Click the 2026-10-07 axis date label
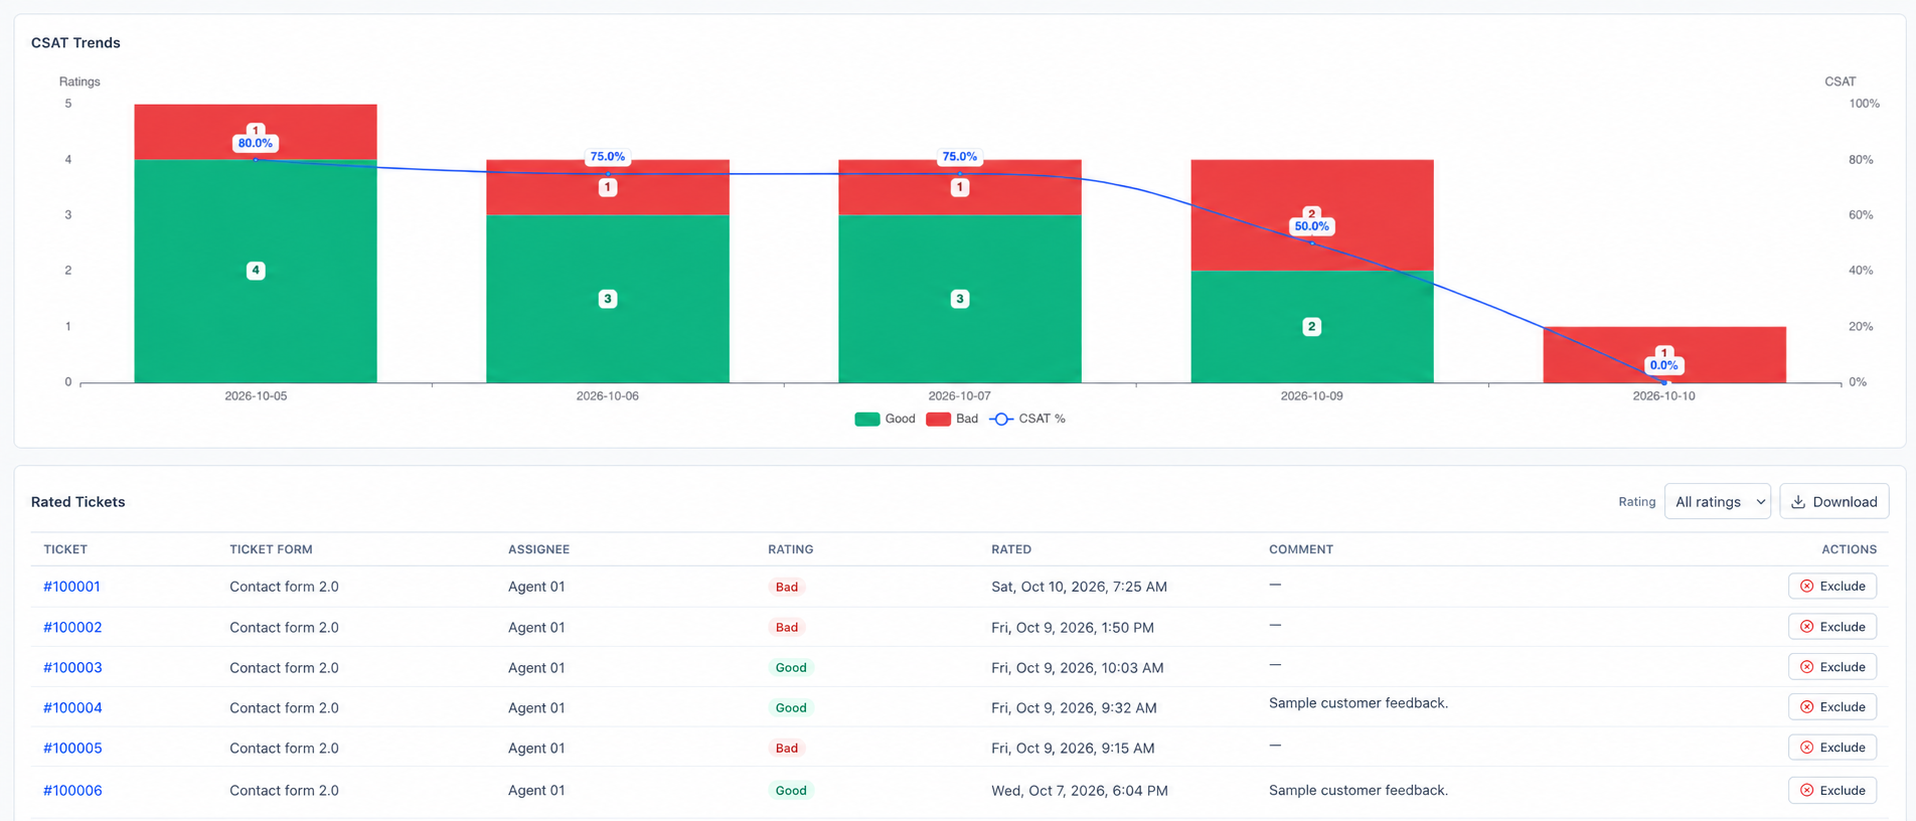The width and height of the screenshot is (1916, 821). point(959,396)
